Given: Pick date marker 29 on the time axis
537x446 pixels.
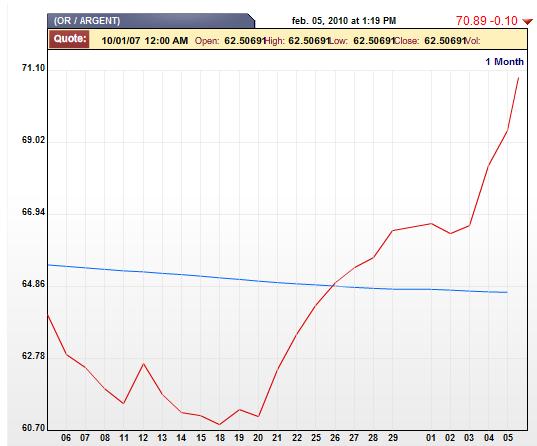Looking at the screenshot, I should click(393, 438).
